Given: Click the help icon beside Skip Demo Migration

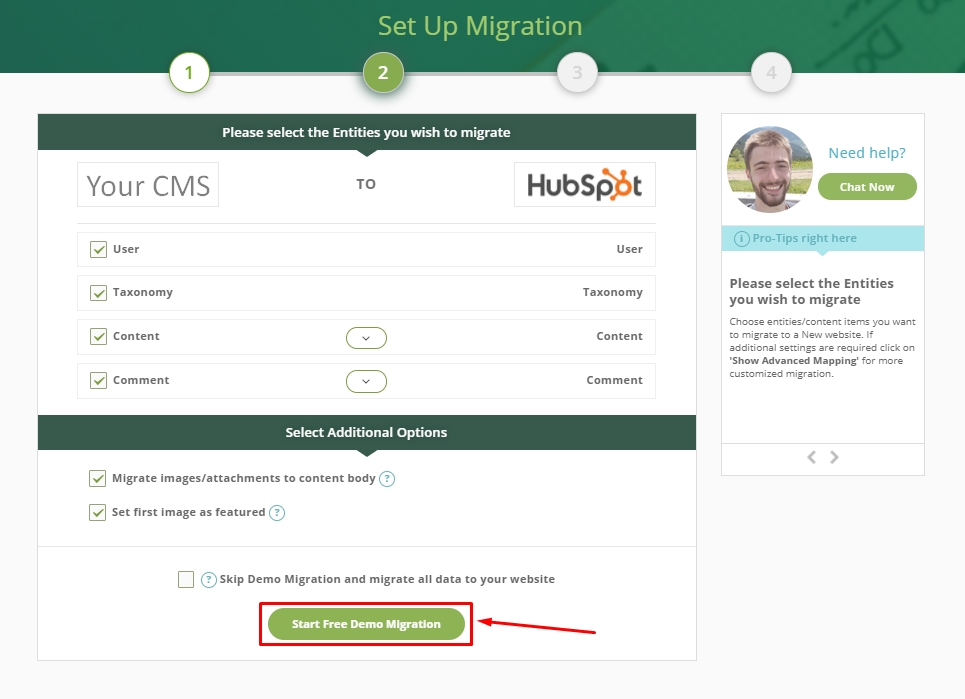Looking at the screenshot, I should tap(209, 580).
